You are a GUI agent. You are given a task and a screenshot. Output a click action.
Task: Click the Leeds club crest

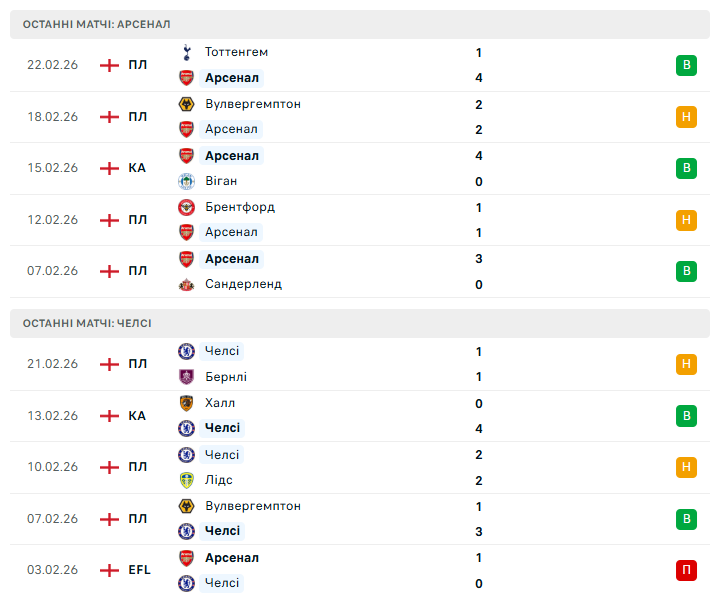pos(186,480)
